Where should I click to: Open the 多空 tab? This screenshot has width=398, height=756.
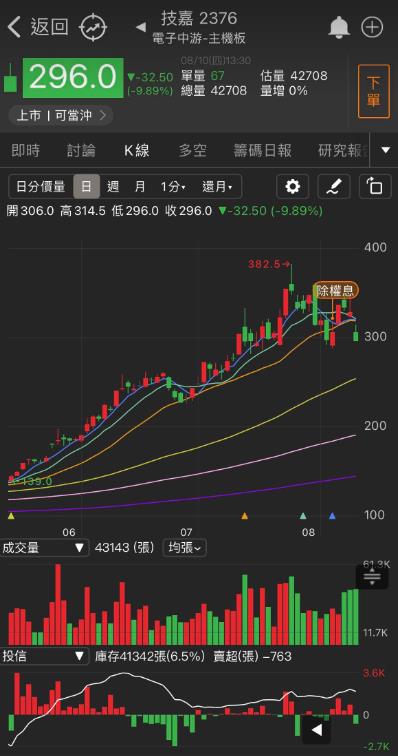pos(192,150)
